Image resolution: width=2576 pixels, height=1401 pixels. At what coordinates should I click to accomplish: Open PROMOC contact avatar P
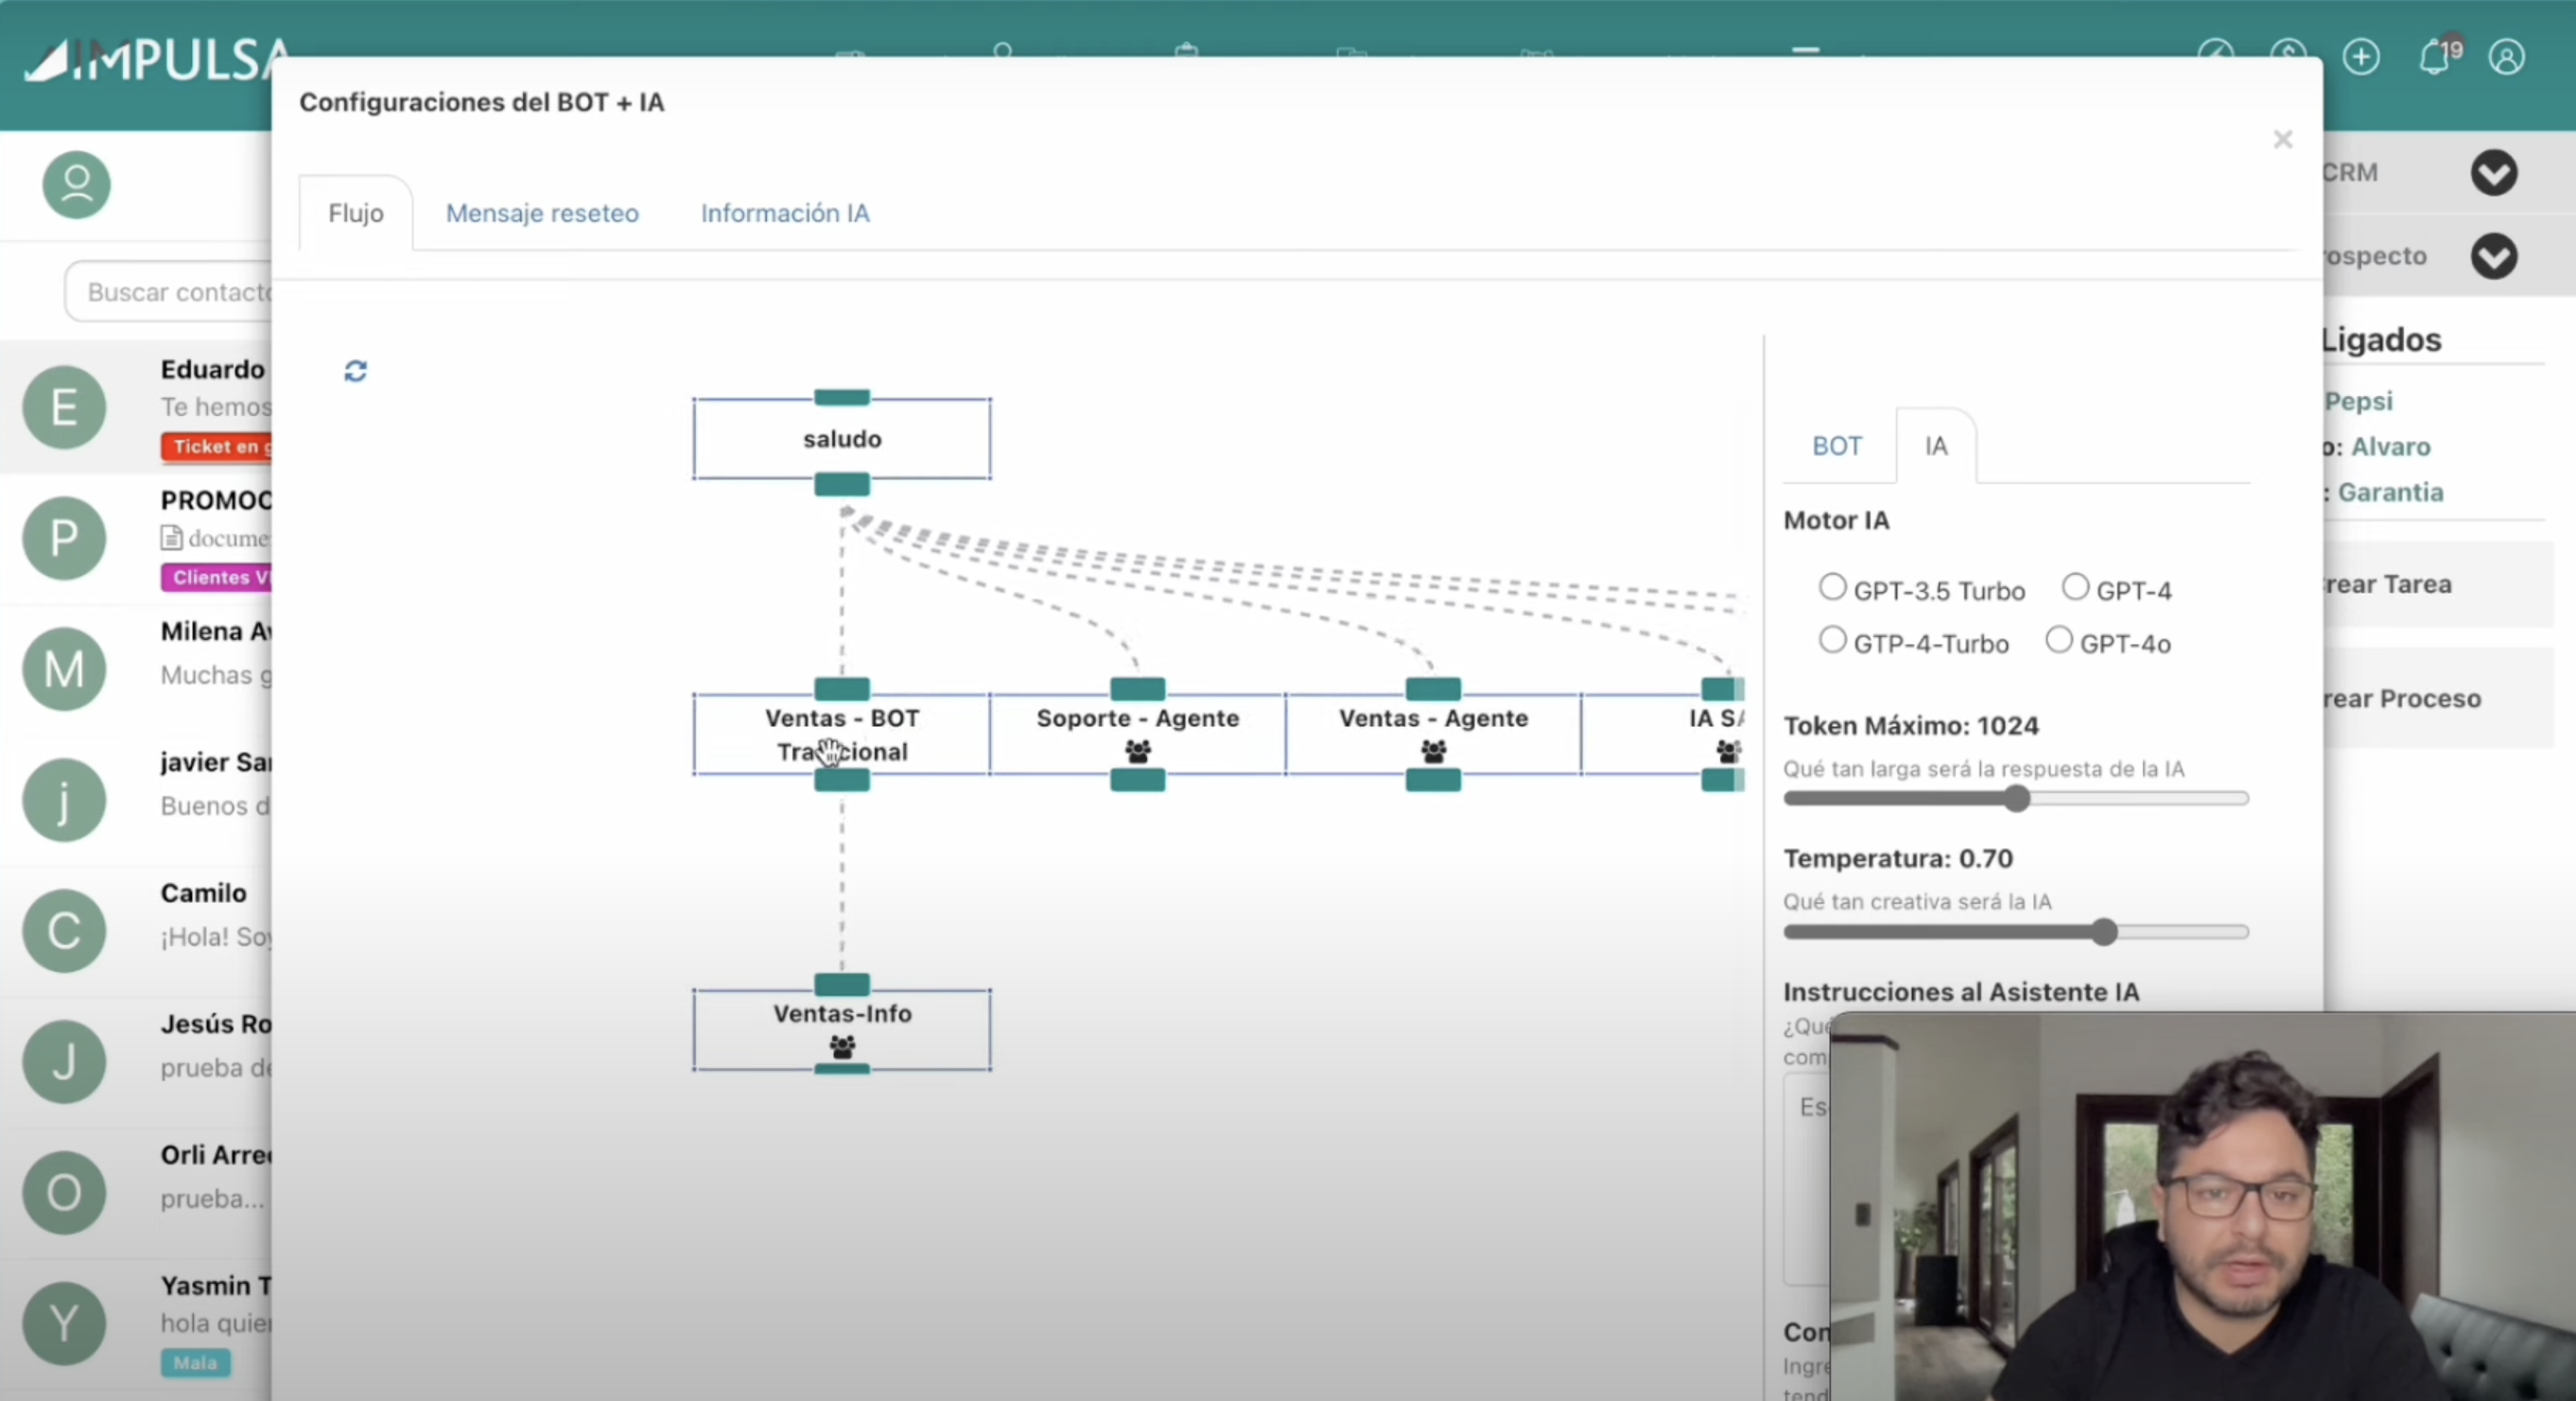pos(64,538)
